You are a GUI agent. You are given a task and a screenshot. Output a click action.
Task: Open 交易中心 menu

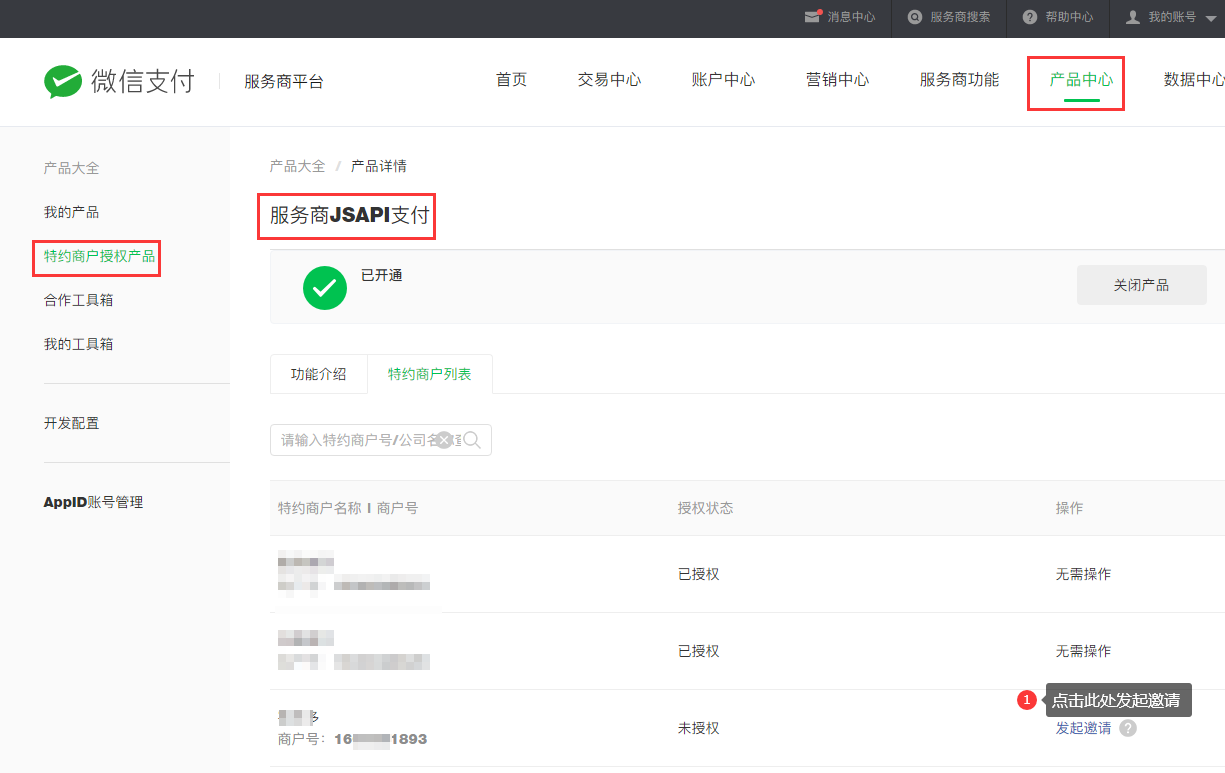(609, 80)
